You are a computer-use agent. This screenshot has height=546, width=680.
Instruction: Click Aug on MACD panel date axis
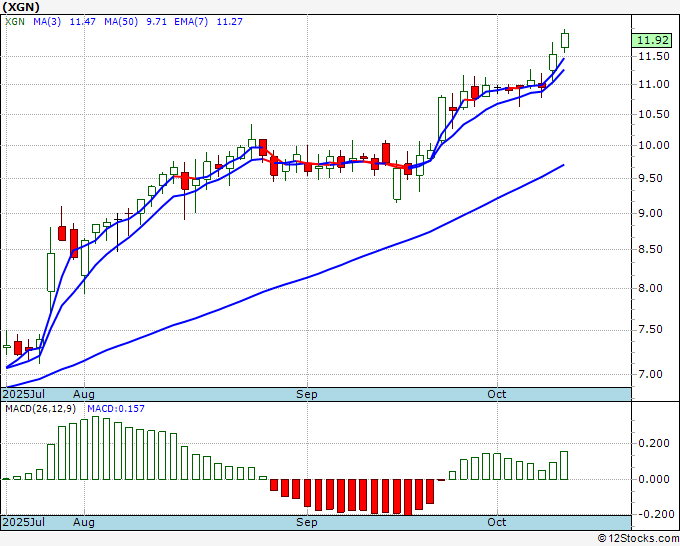point(84,522)
